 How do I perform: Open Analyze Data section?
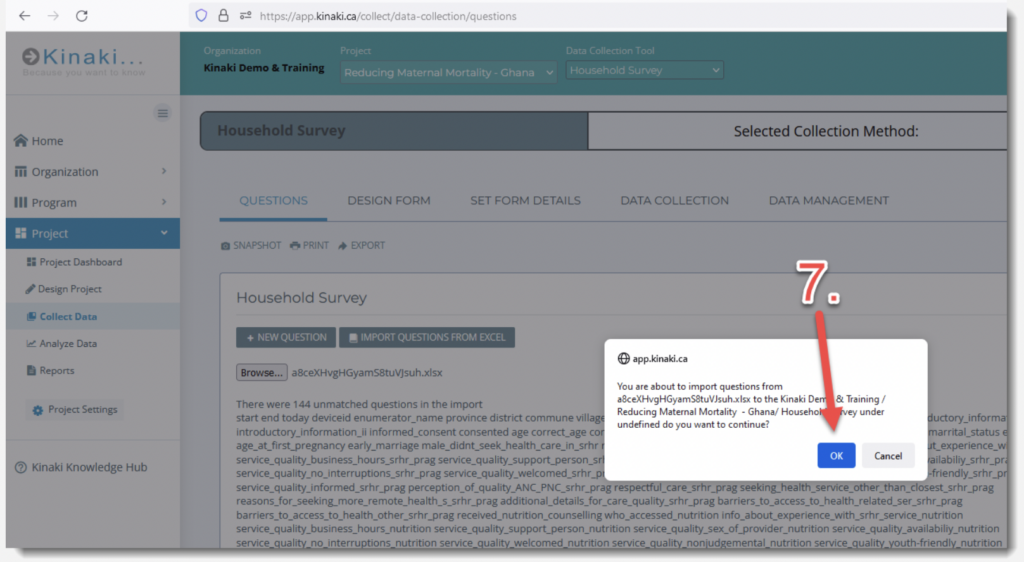68,343
